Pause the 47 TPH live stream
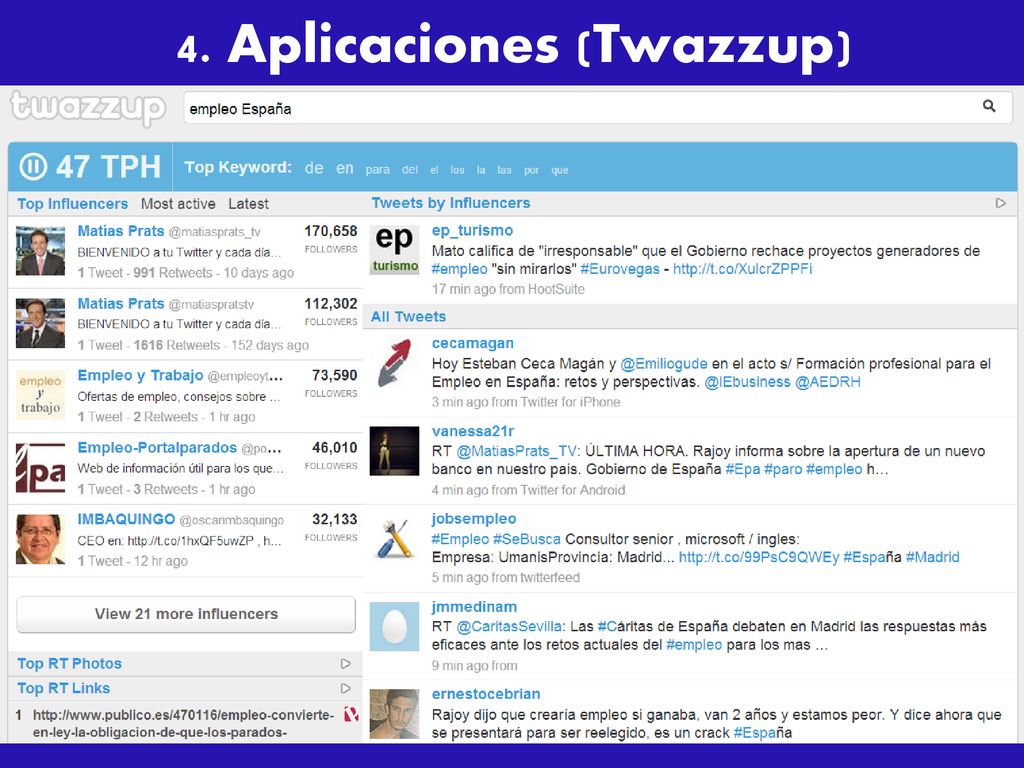 tap(33, 167)
